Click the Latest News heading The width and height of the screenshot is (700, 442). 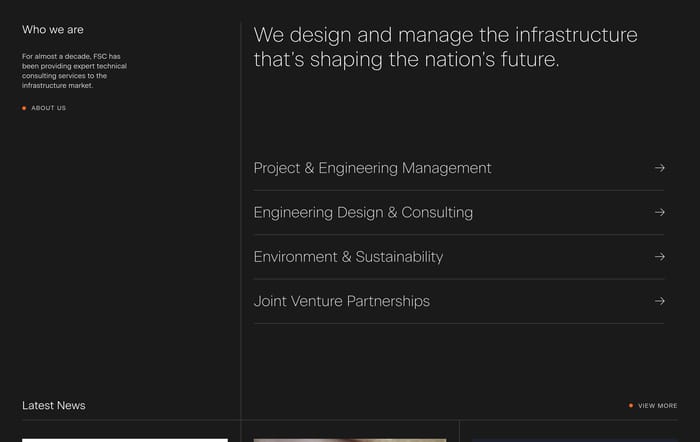click(x=54, y=405)
